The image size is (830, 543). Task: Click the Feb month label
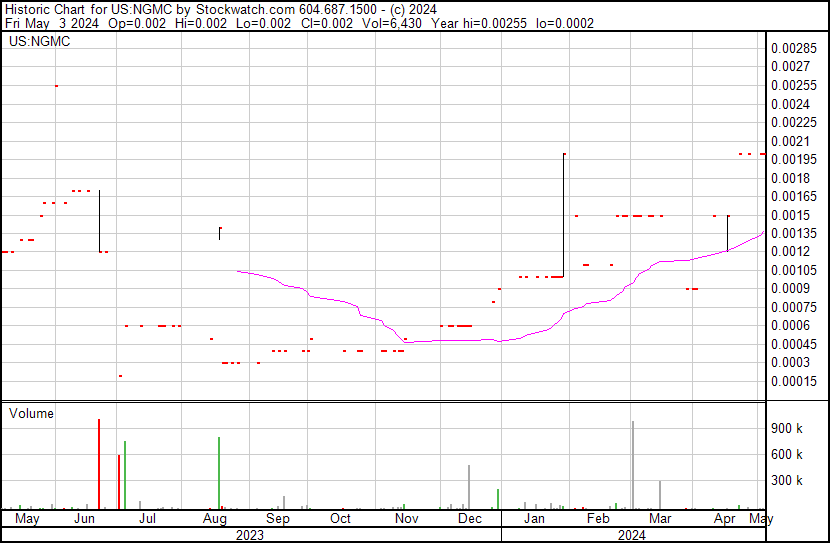point(598,518)
